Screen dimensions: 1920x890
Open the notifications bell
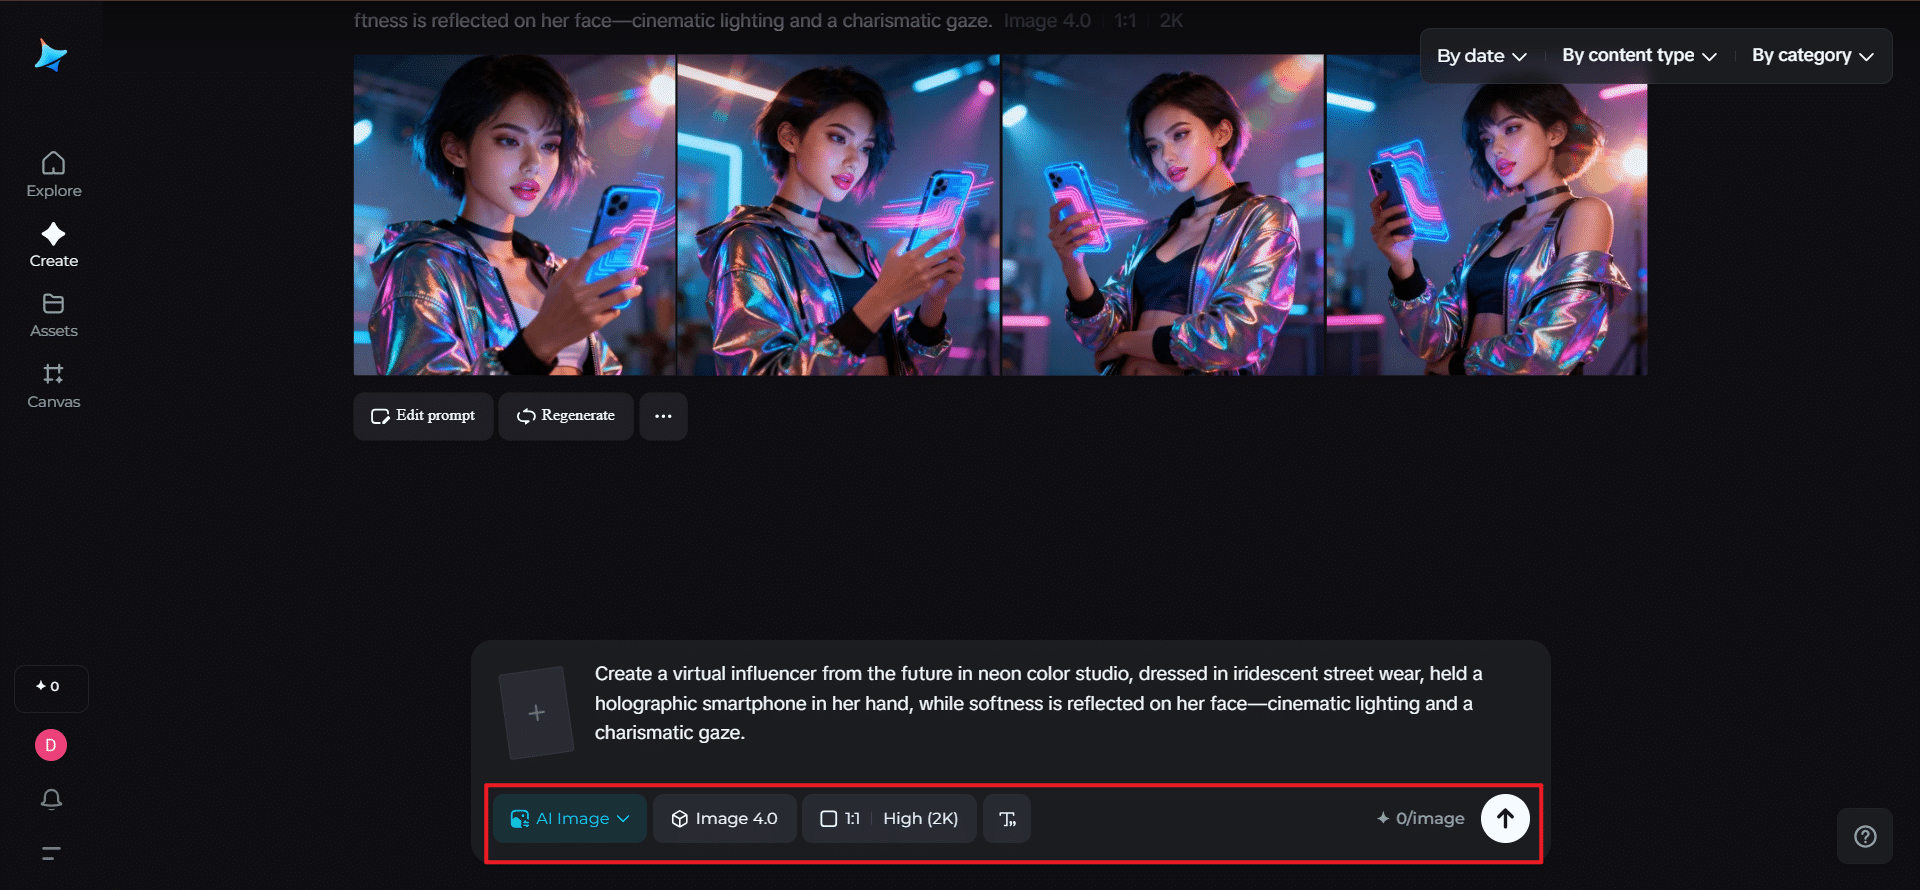tap(51, 799)
